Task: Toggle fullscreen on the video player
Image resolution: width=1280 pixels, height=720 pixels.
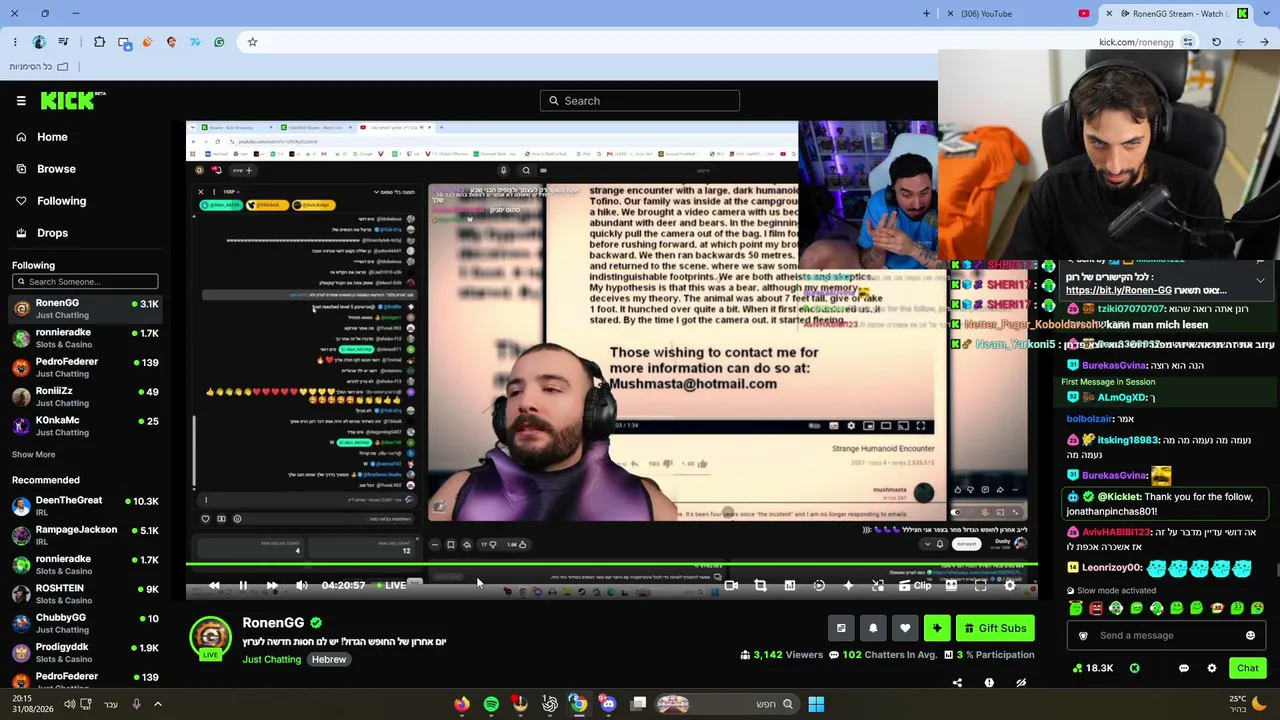Action: tap(980, 586)
